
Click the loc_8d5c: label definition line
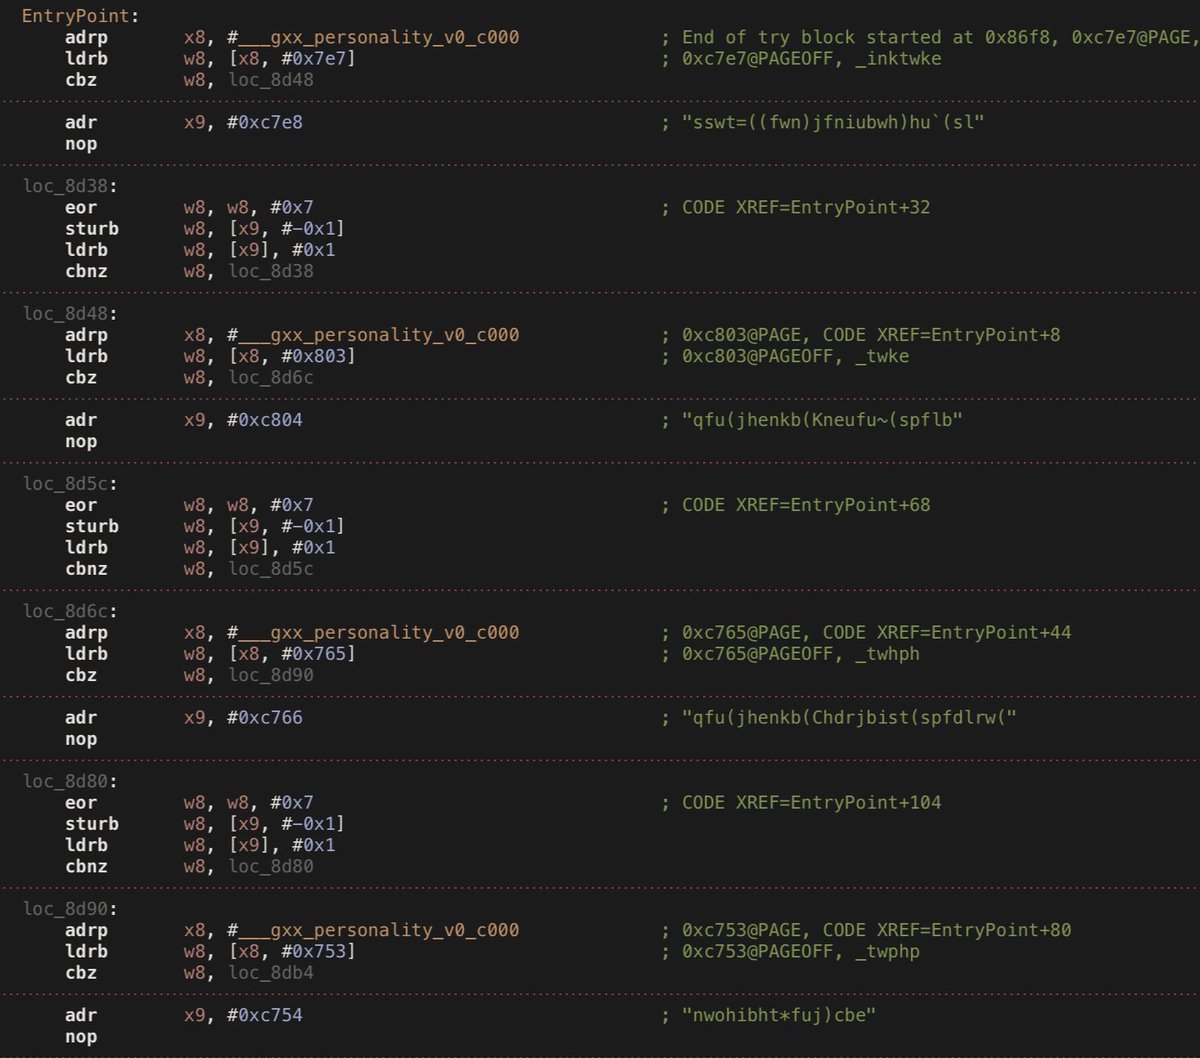(71, 483)
